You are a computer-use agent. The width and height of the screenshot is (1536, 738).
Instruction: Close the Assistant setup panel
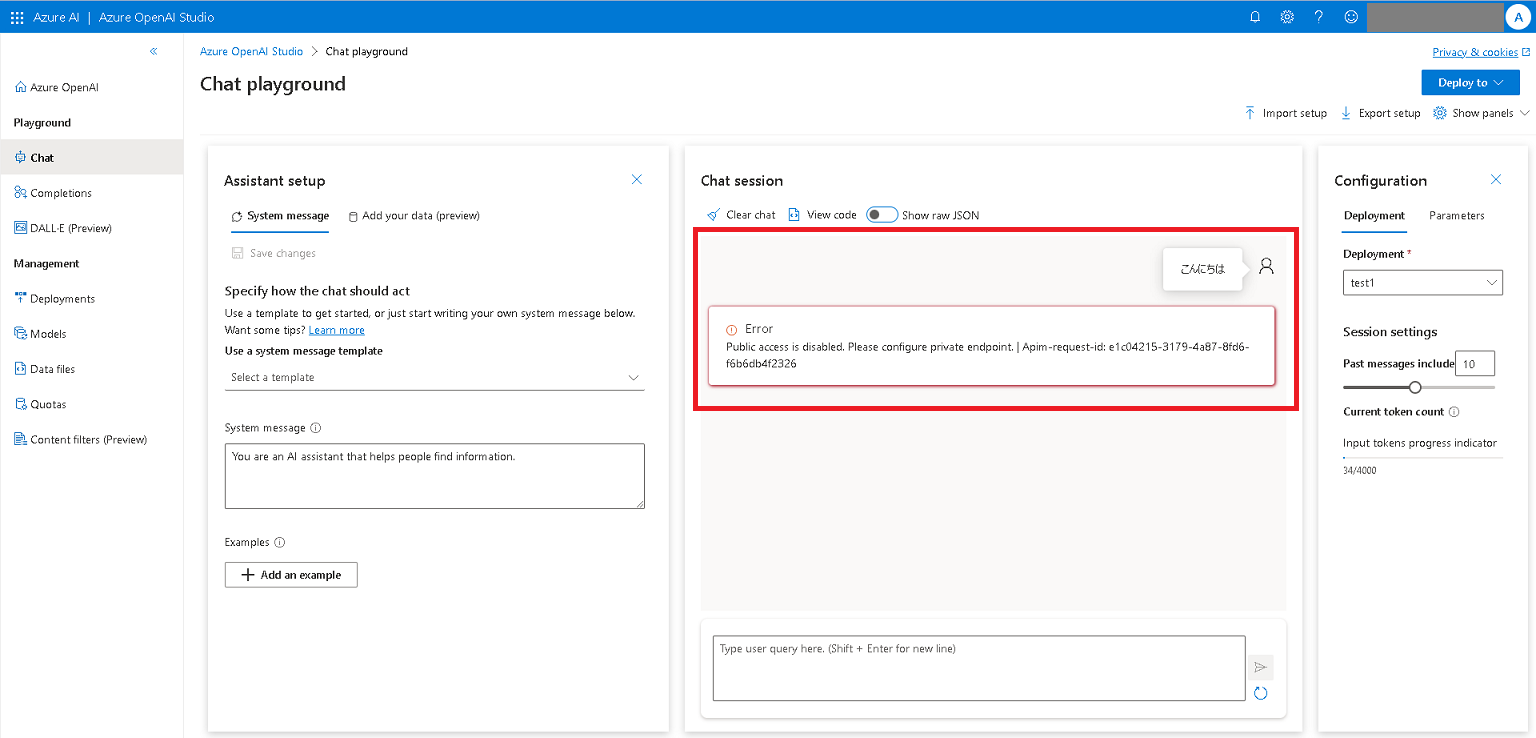point(637,180)
